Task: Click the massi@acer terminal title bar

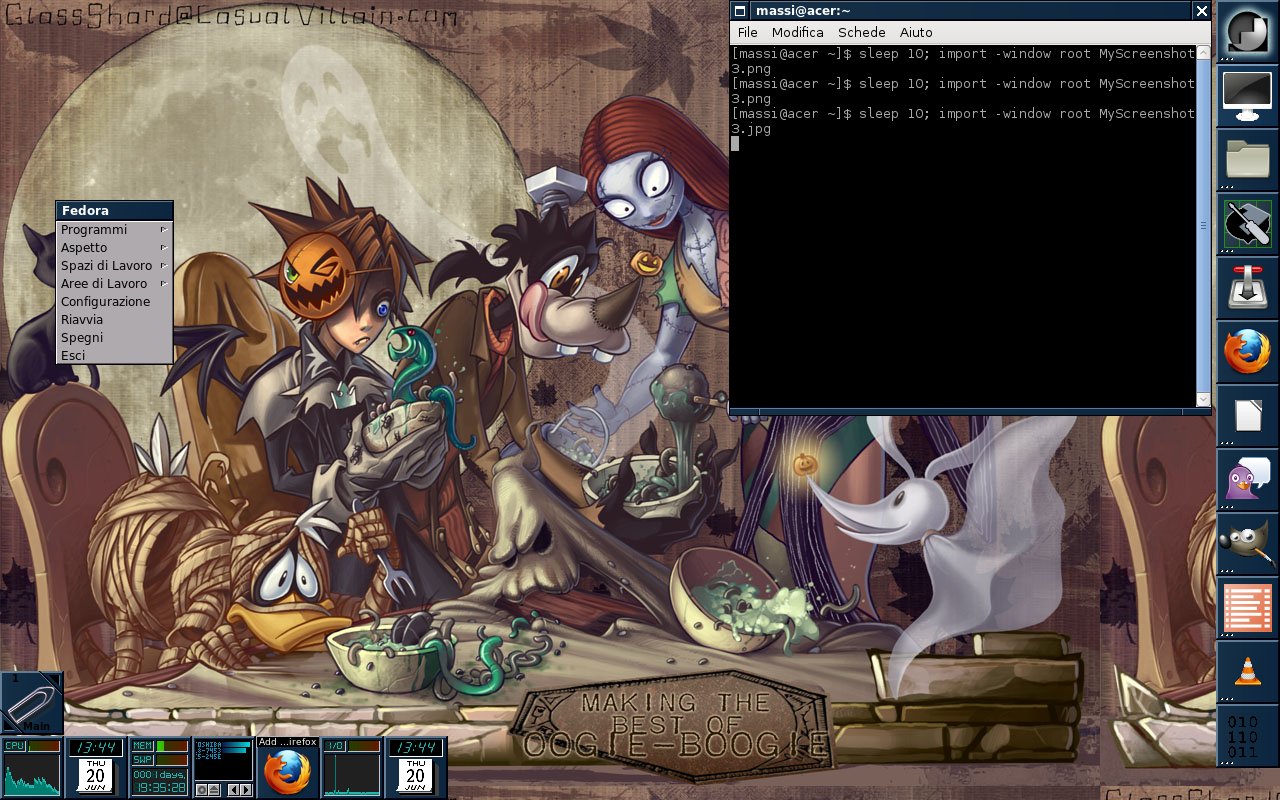Action: 970,10
